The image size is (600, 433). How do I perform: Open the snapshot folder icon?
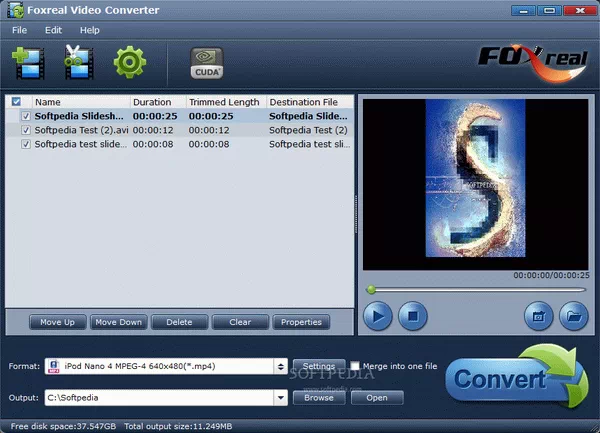574,316
